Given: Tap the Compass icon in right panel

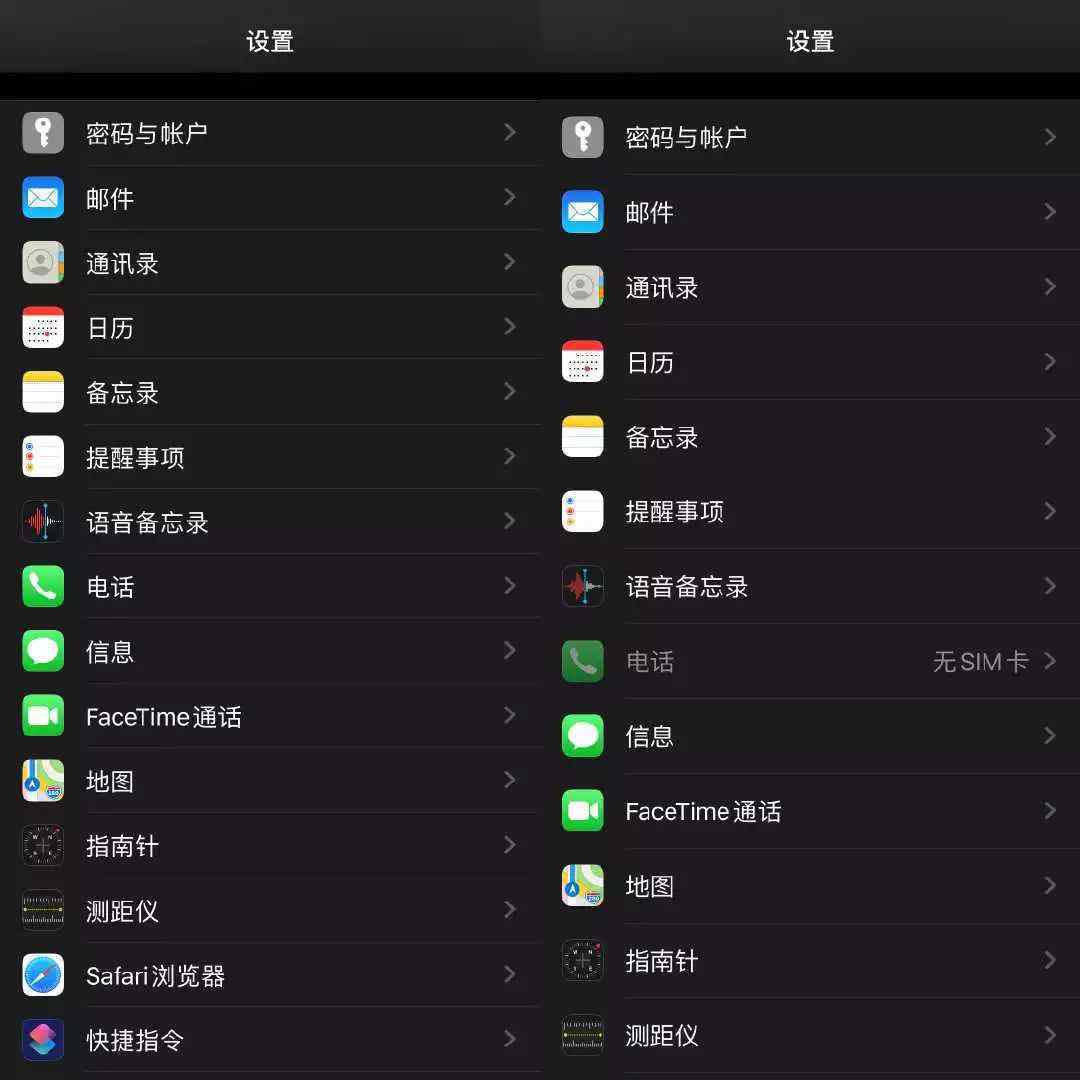Looking at the screenshot, I should [583, 960].
